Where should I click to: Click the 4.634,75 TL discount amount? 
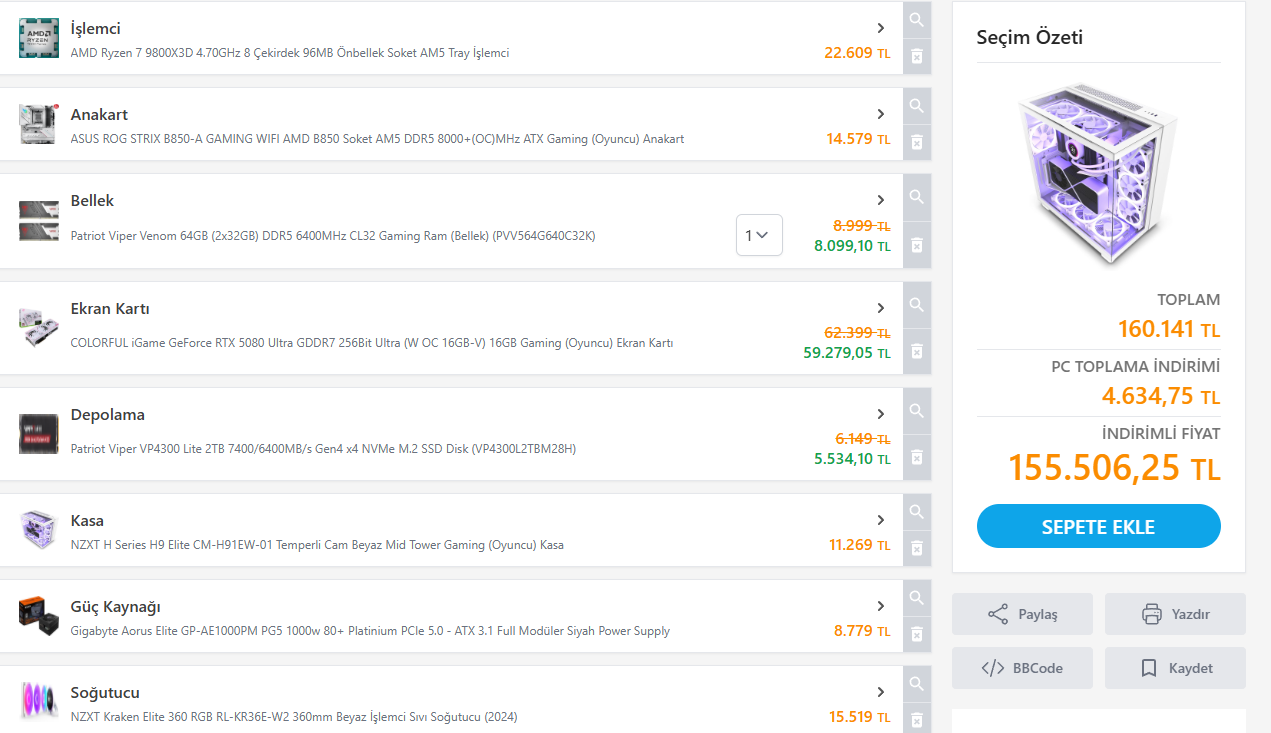pyautogui.click(x=1161, y=396)
